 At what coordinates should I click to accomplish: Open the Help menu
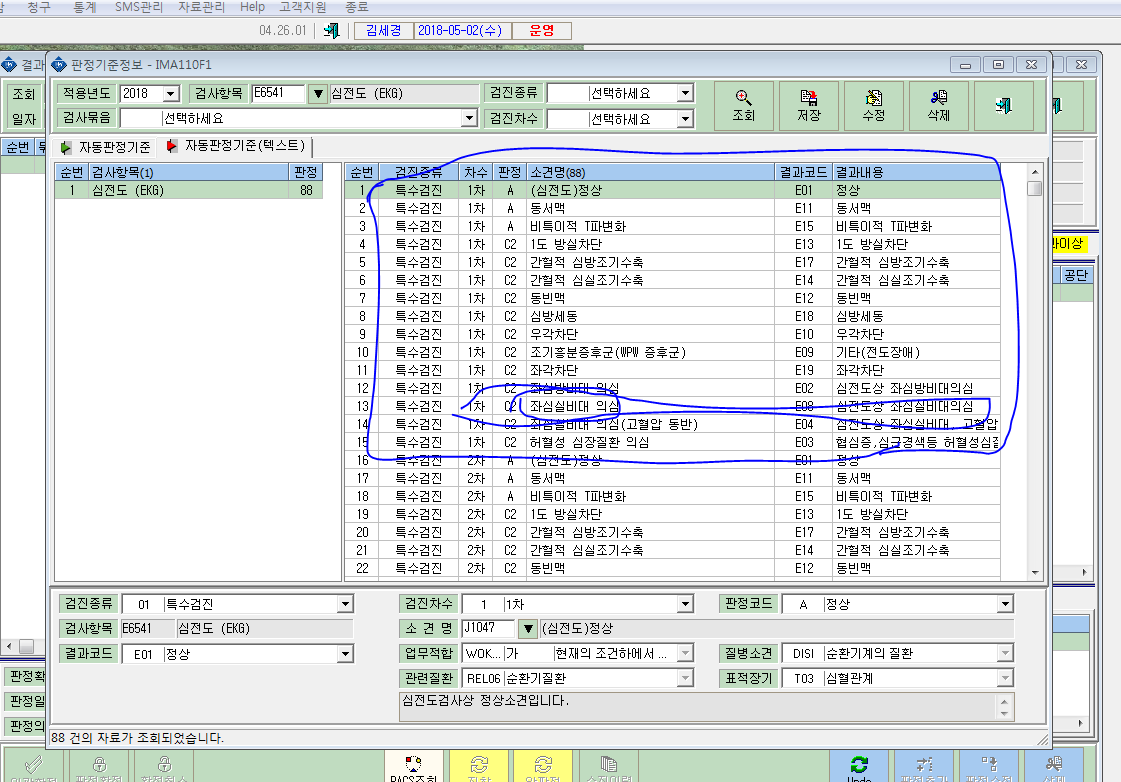click(x=252, y=7)
